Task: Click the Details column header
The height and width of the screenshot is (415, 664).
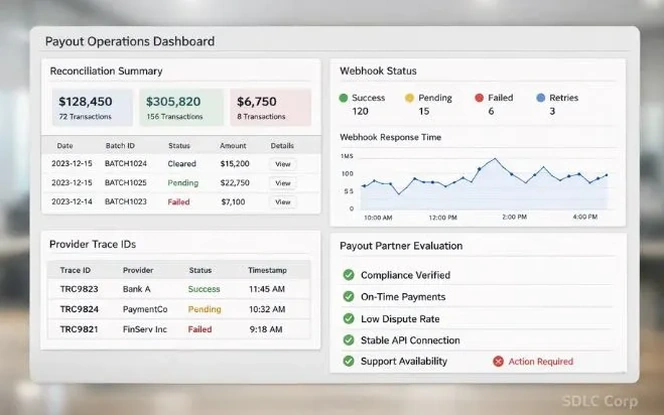Action: pos(282,146)
